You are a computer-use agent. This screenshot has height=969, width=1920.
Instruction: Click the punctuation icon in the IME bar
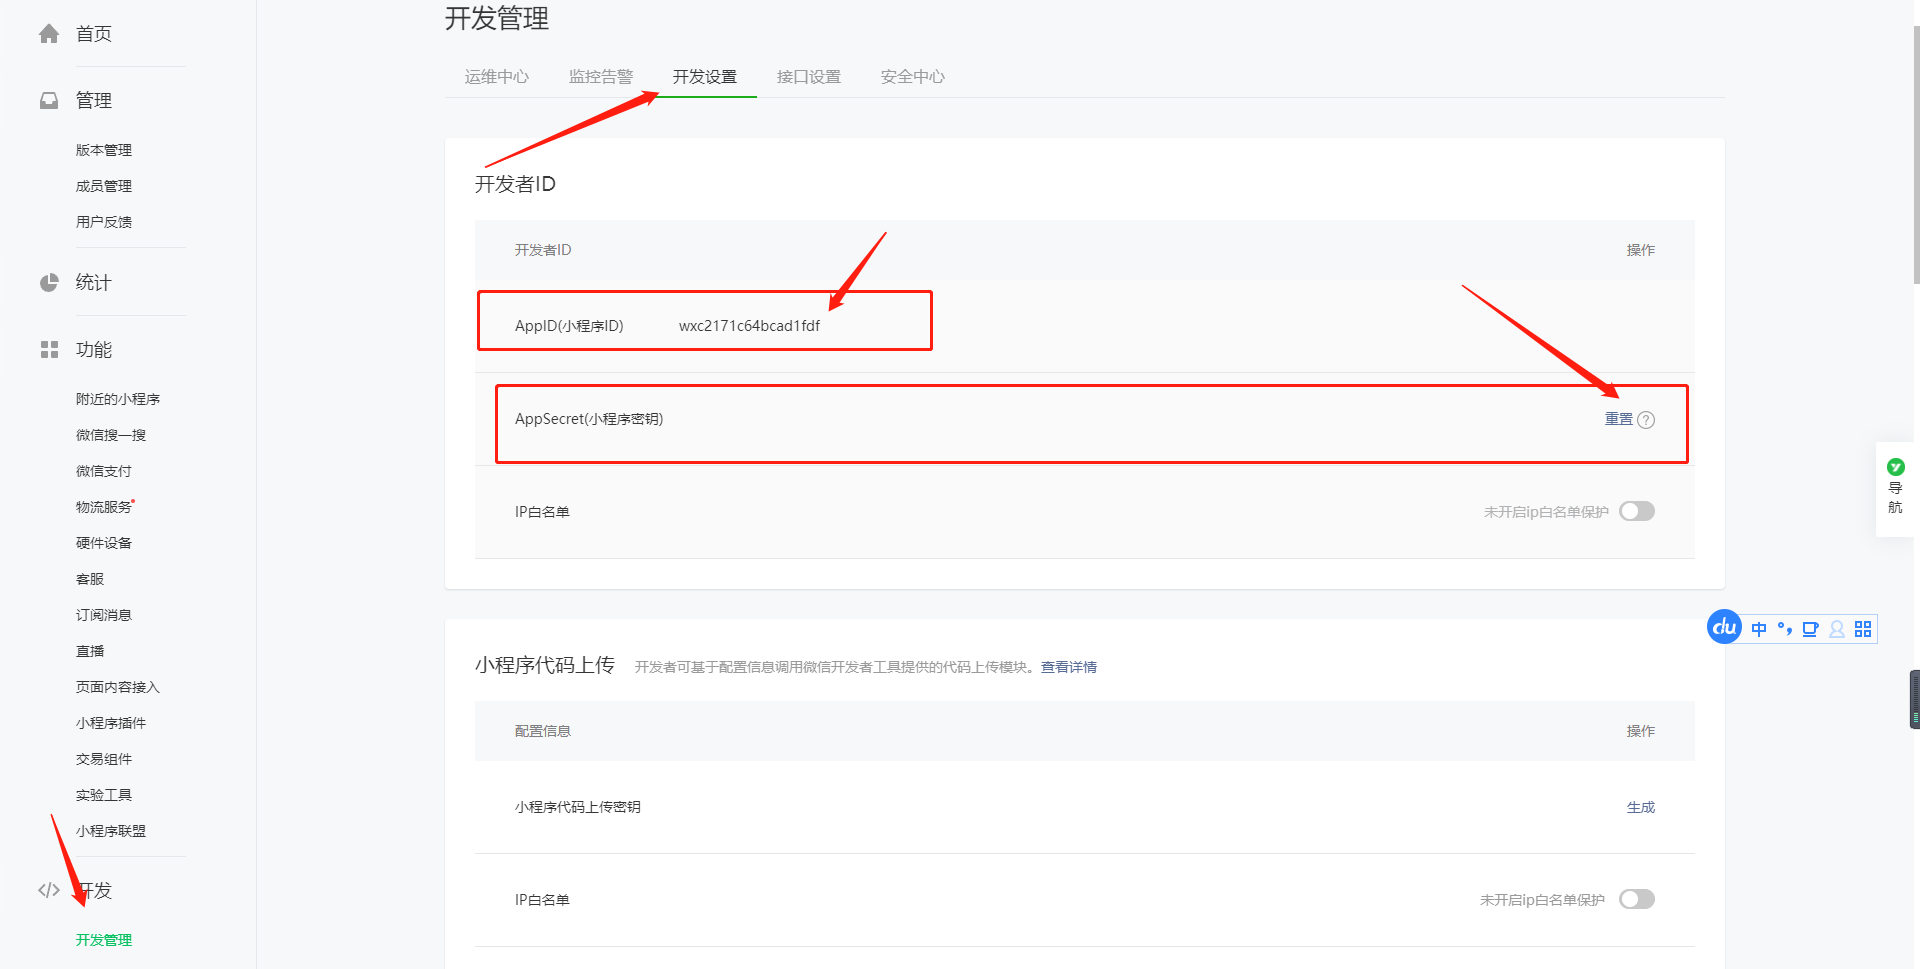[x=1785, y=629]
